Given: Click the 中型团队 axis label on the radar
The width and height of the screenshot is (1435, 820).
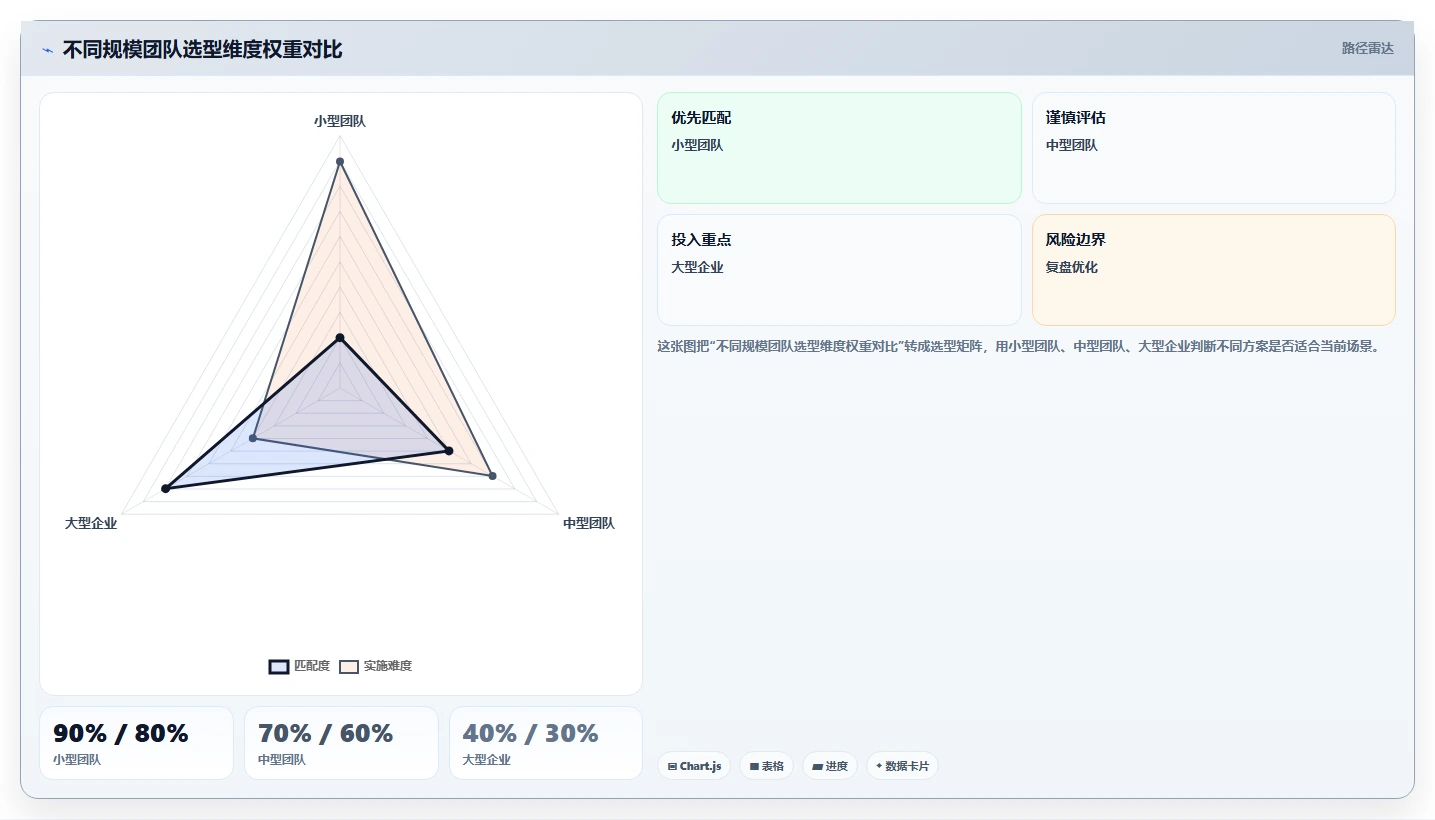Looking at the screenshot, I should (x=589, y=523).
